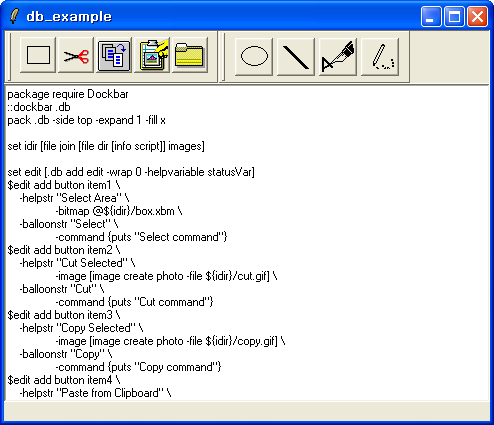The image size is (494, 425).
Task: Click the edit toolbar's docking handle
Action: tap(10, 57)
